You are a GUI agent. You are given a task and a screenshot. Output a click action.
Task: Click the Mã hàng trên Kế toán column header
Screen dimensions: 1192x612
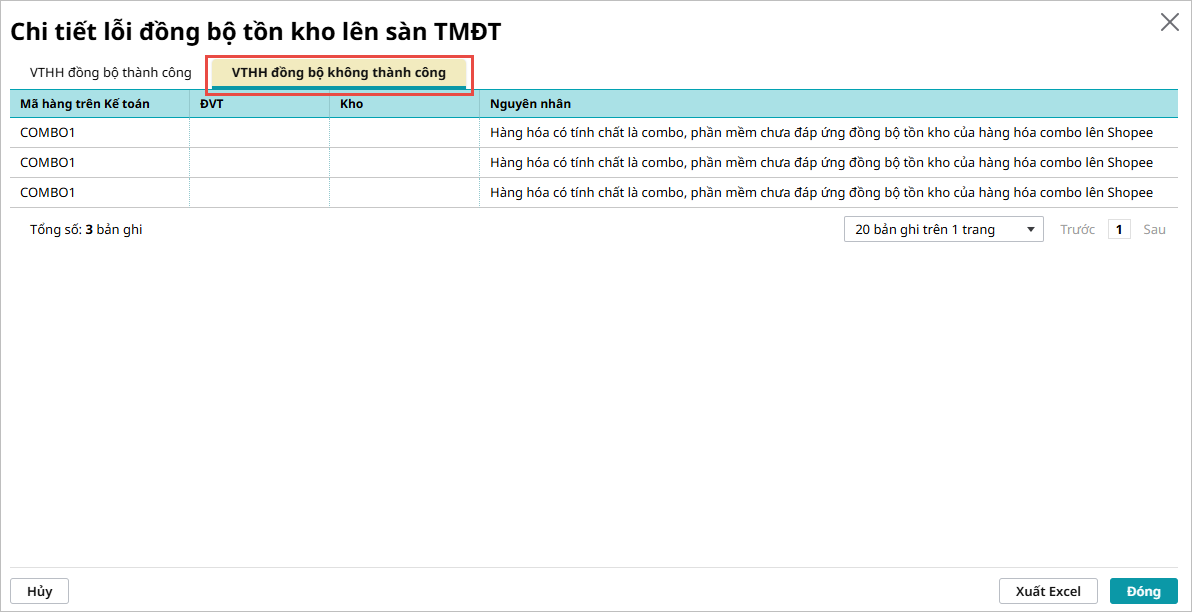click(x=85, y=104)
